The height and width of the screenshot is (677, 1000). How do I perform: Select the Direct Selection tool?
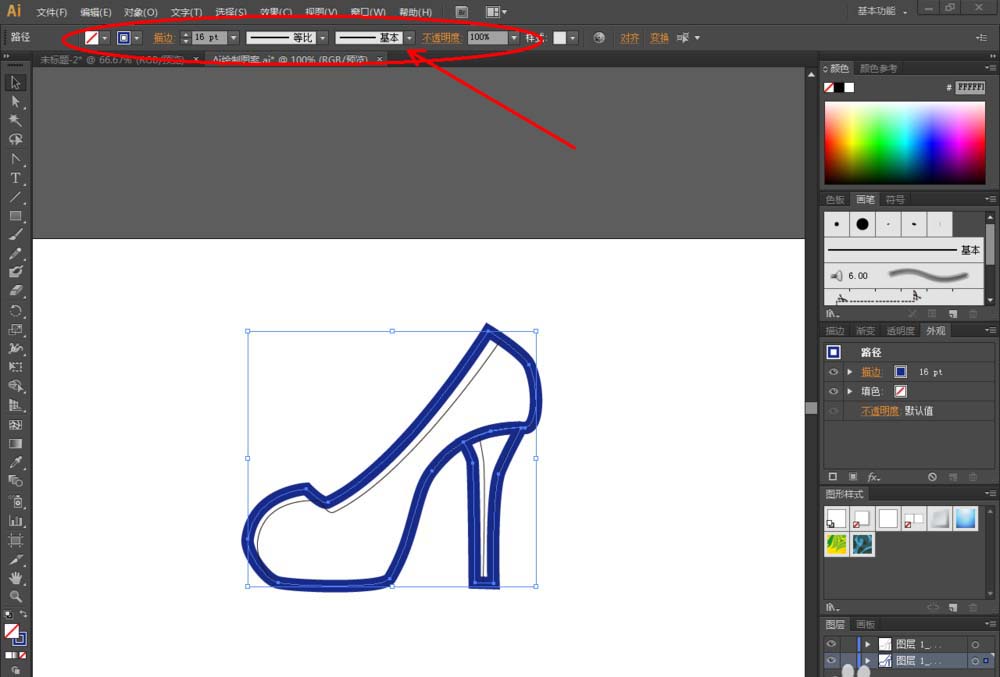[x=15, y=102]
